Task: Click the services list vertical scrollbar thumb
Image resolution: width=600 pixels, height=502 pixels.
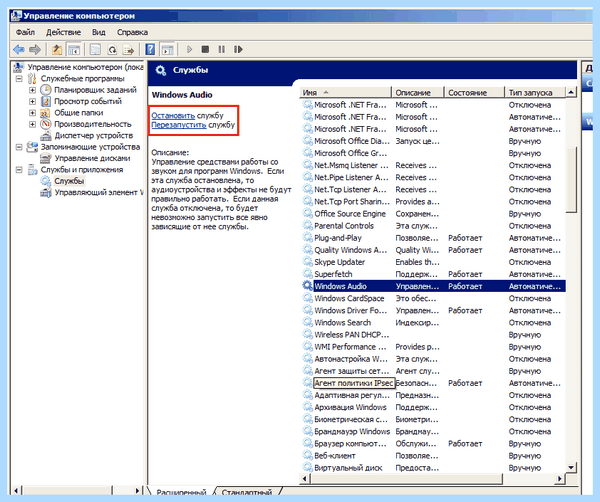Action: 571,179
